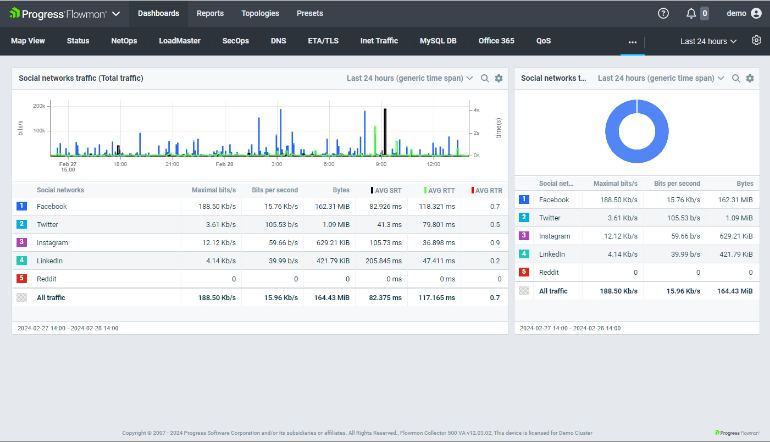Viewport: 770px width, 442px height.
Task: Click the notifications bell icon
Action: (691, 14)
